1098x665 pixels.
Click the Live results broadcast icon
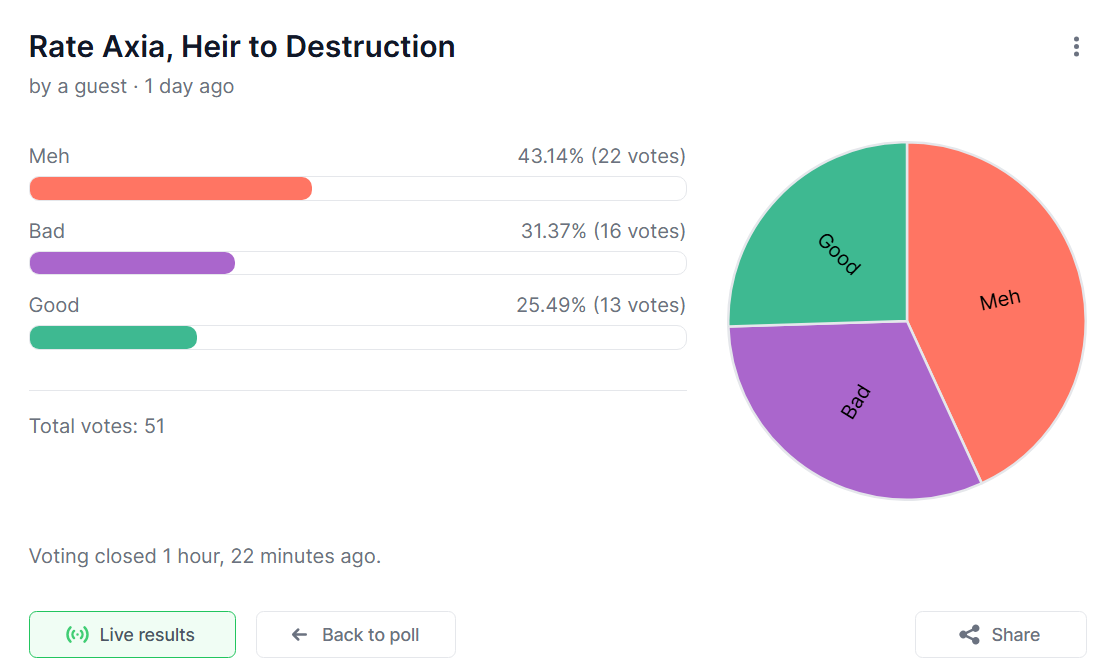(77, 635)
